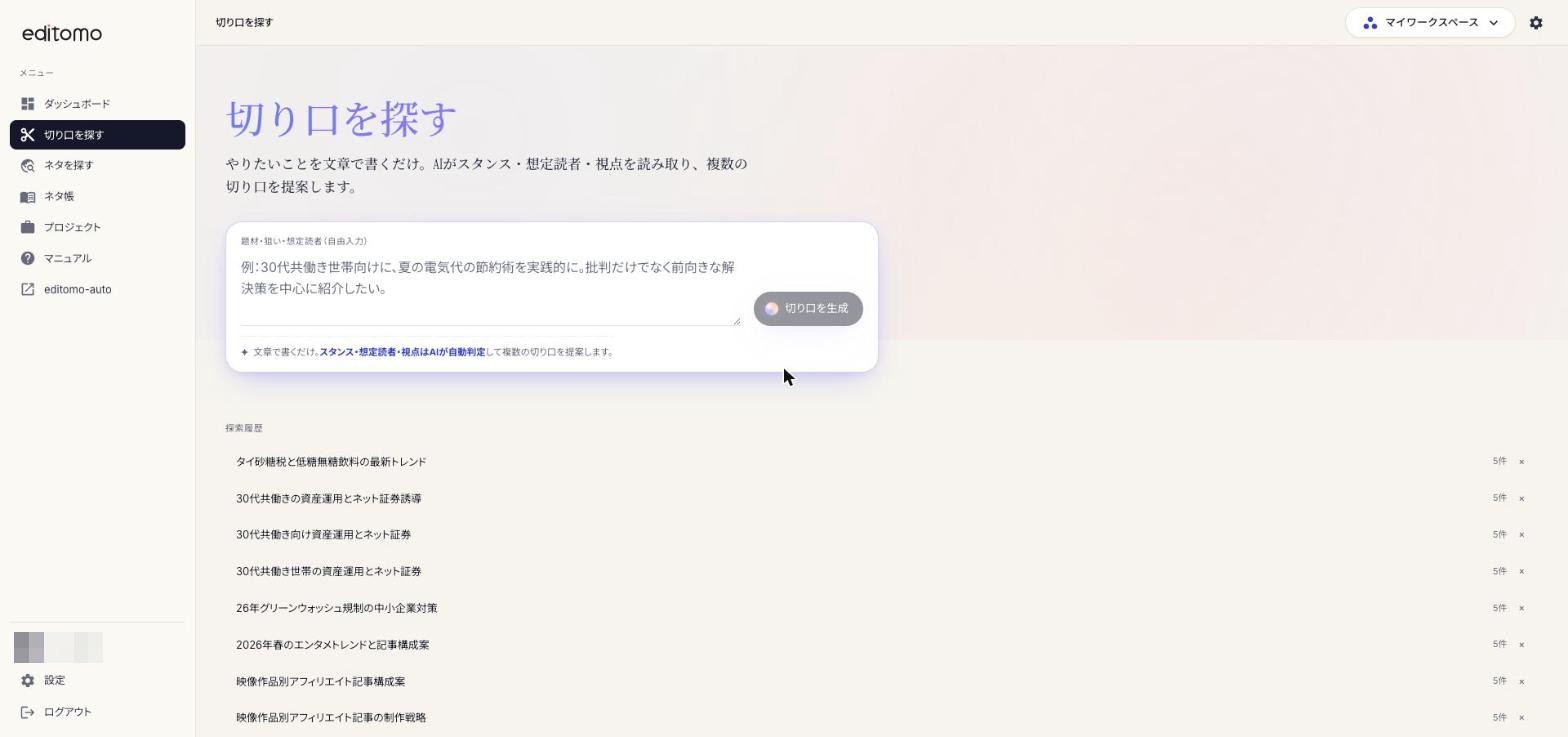Image resolution: width=1568 pixels, height=737 pixels.
Task: Click the scissors icon for 切り口を探す
Action: [x=28, y=135]
